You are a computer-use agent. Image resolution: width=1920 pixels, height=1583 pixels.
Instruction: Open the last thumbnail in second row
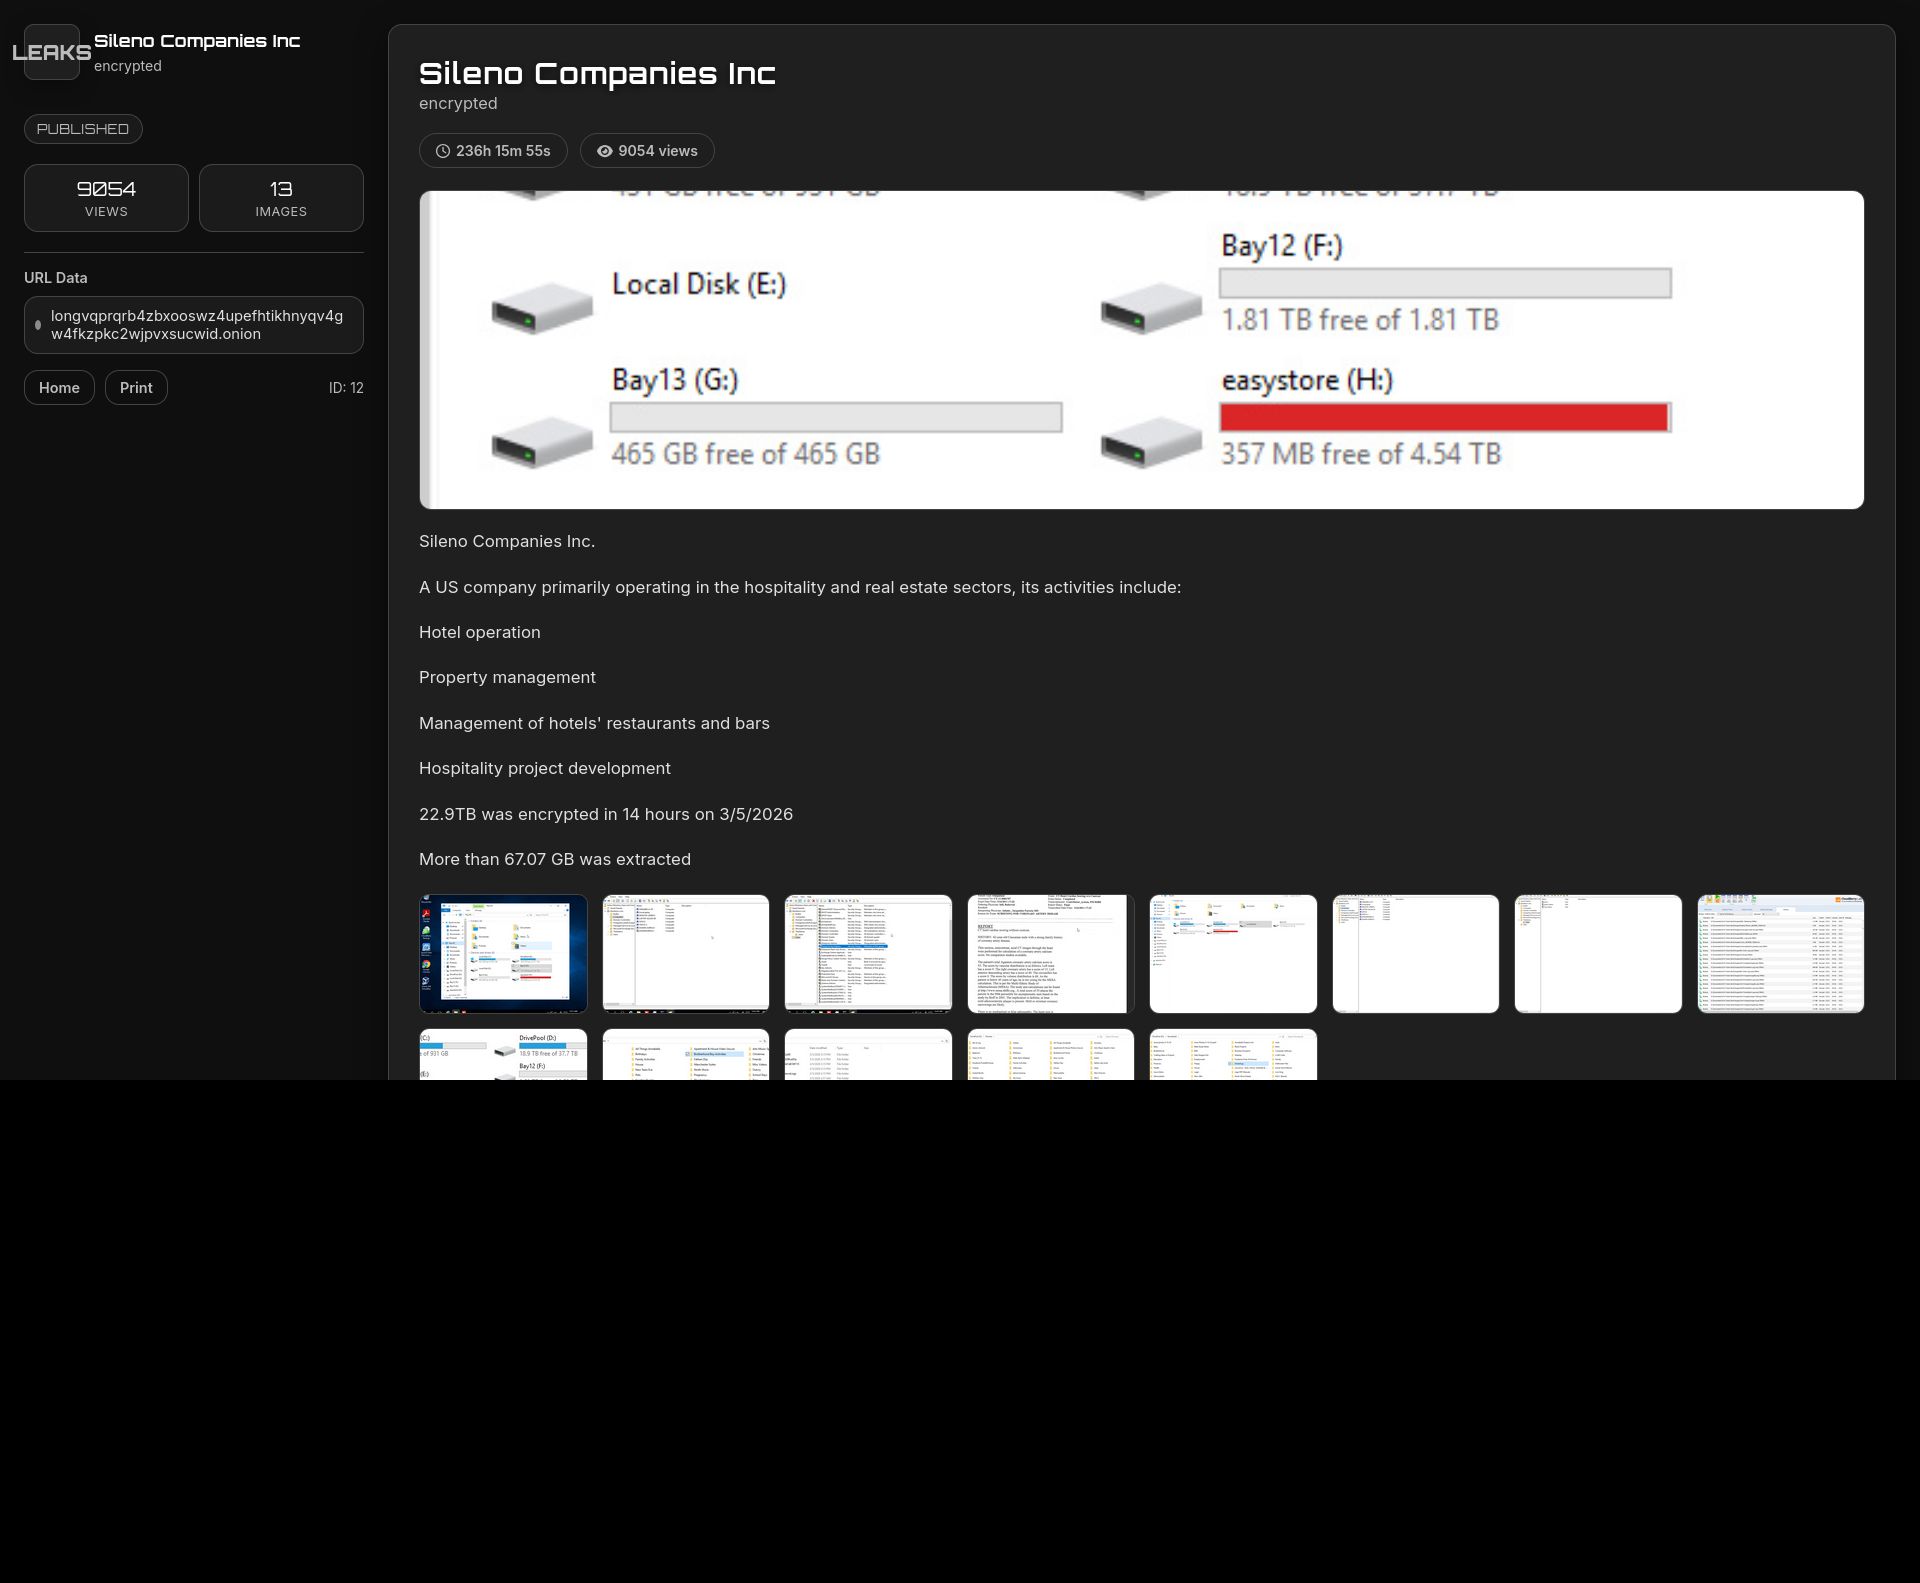pos(1233,1054)
